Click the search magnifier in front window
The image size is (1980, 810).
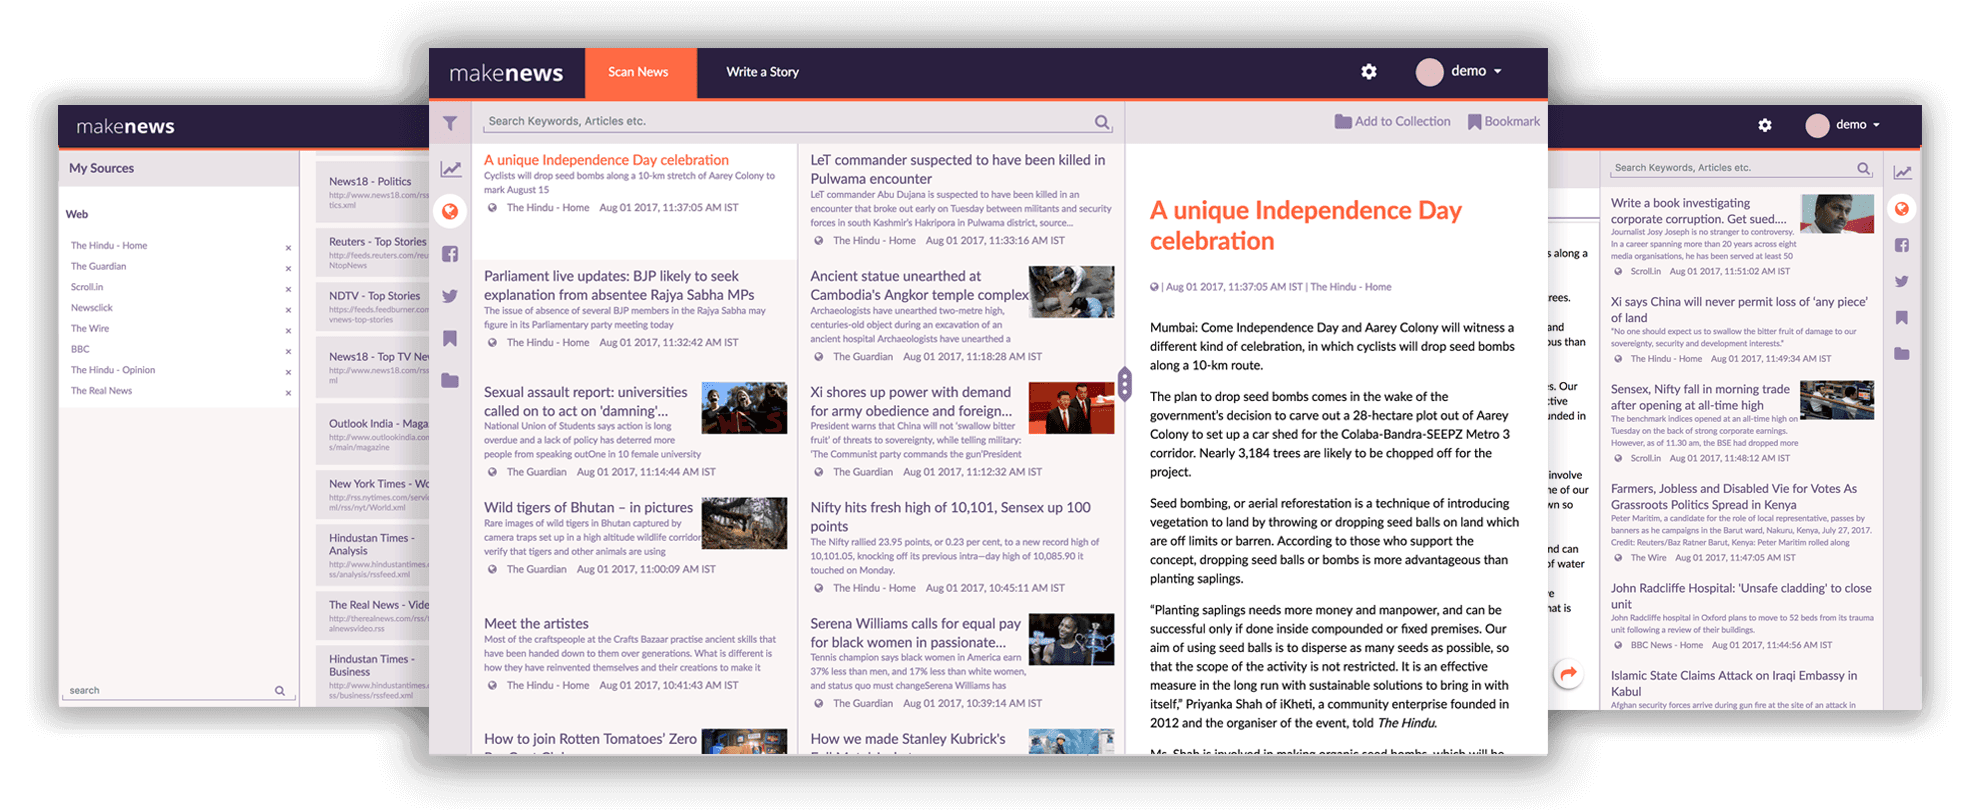1102,122
